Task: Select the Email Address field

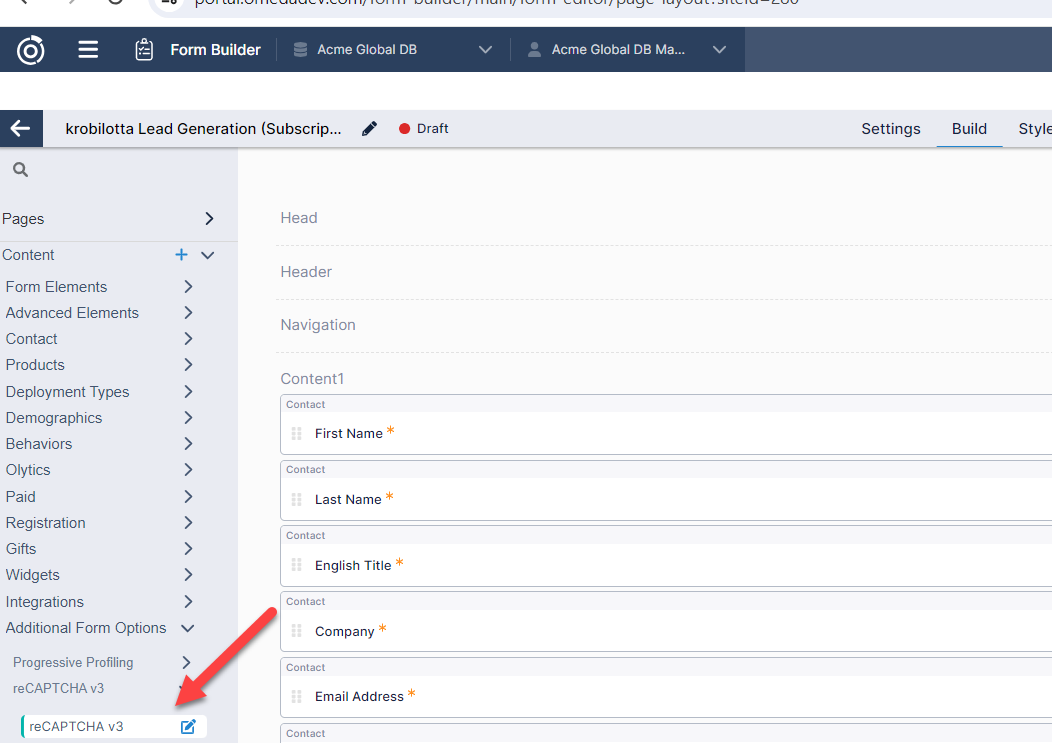Action: click(359, 697)
